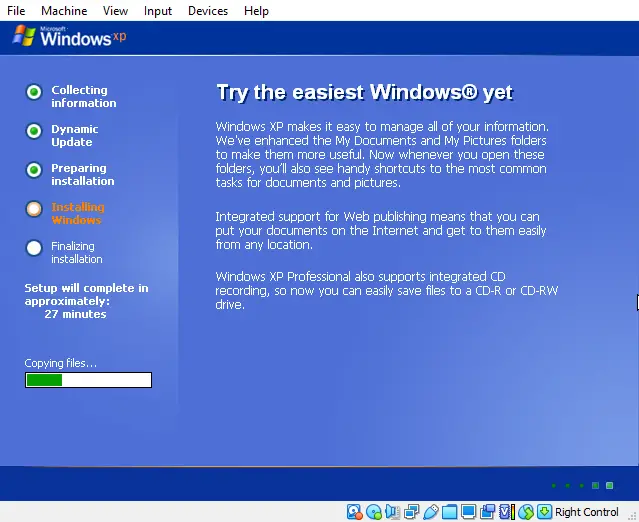Click the window resize grip in the corner
The image size is (639, 522).
pyautogui.click(x=632, y=515)
